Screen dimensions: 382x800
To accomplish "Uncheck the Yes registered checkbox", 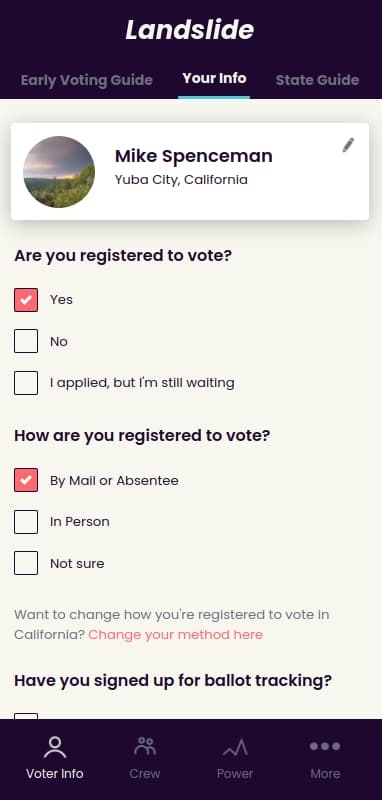I will point(26,299).
